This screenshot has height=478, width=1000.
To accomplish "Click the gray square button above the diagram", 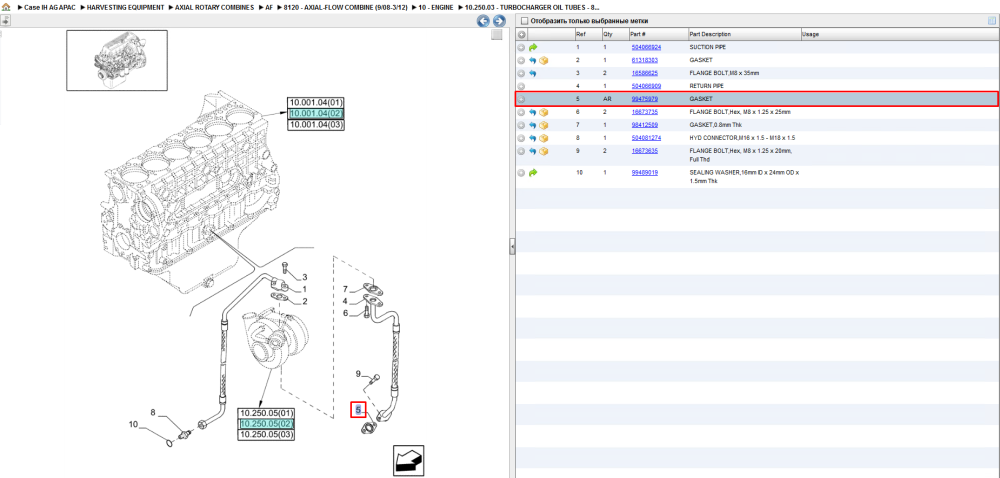I will (497, 35).
